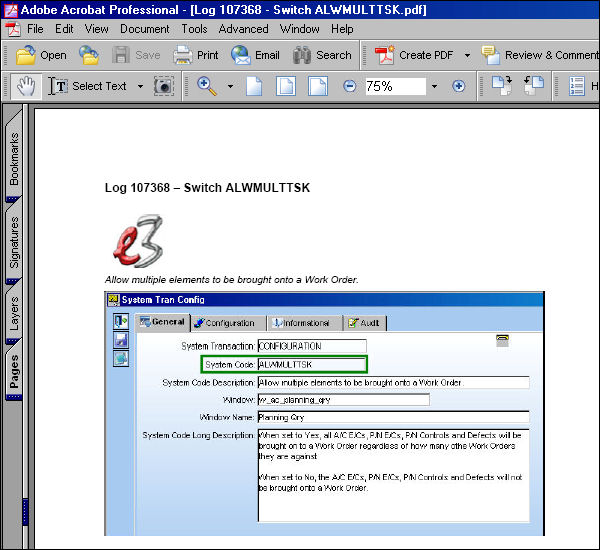Click the Window field w_ac_planning_qry
The height and width of the screenshot is (550, 600).
coord(344,400)
